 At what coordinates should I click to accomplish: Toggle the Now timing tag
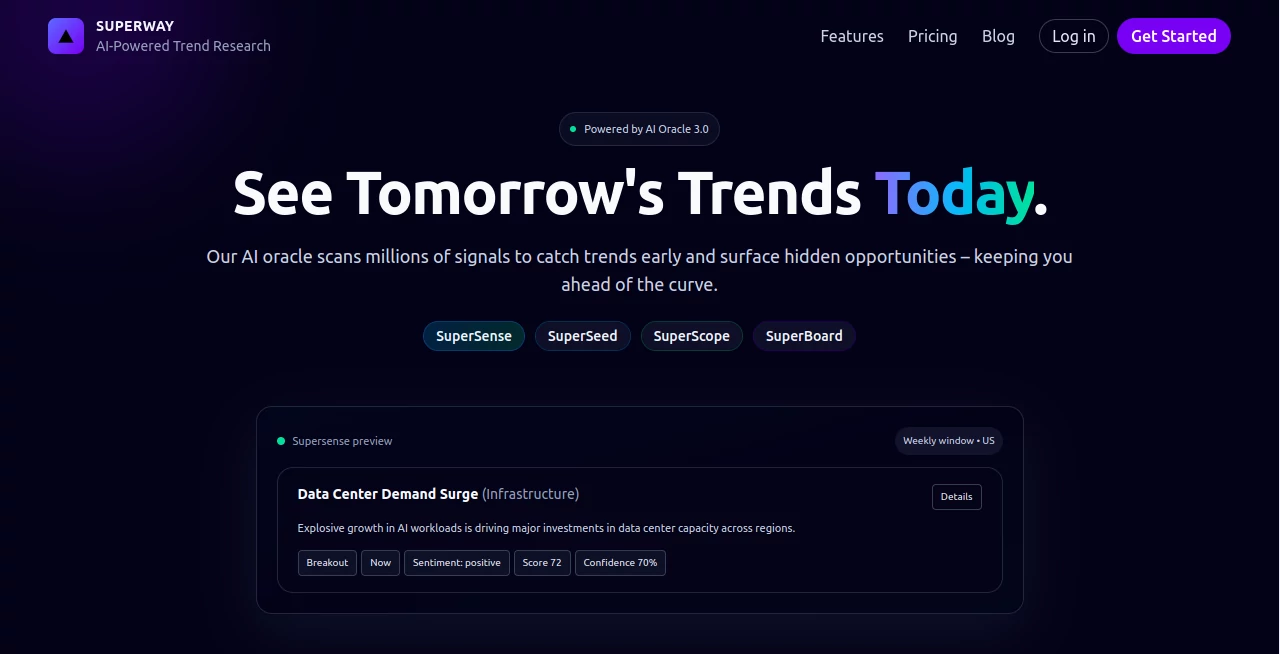(x=380, y=562)
